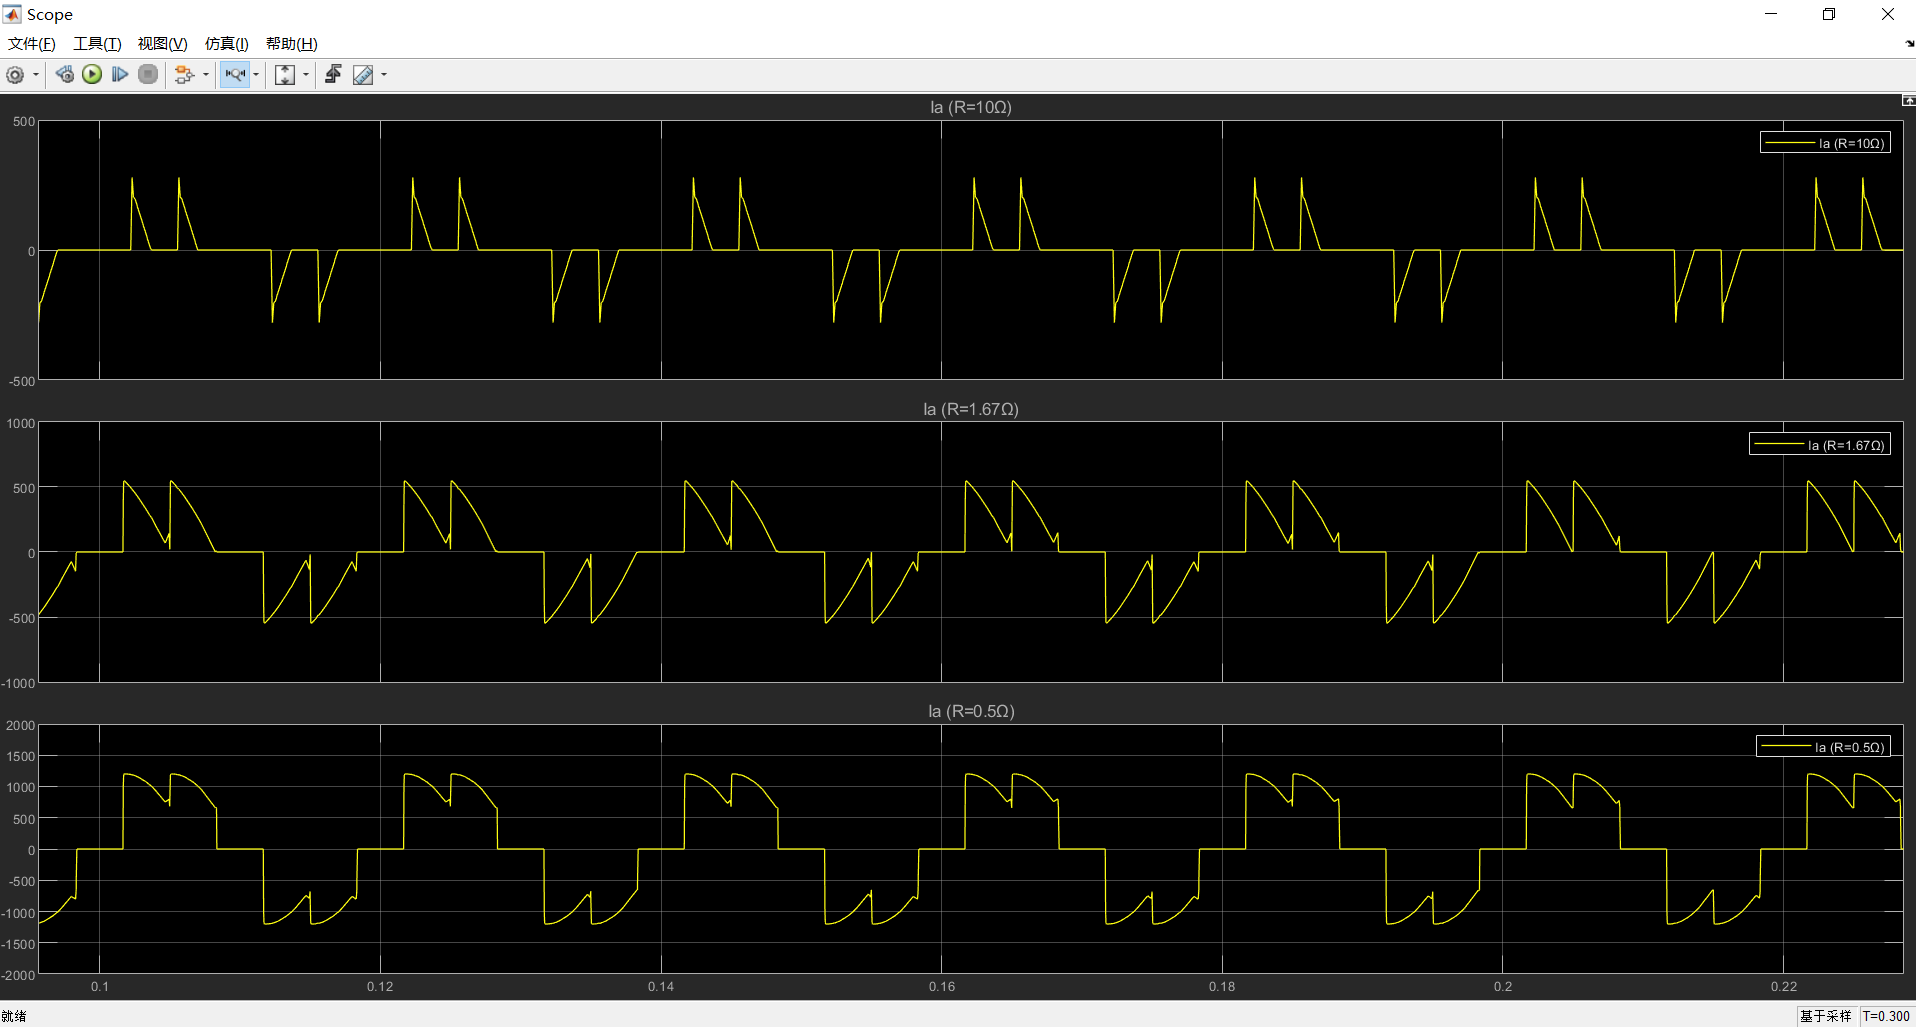Click the axes maximize icon at top right

1908,100
